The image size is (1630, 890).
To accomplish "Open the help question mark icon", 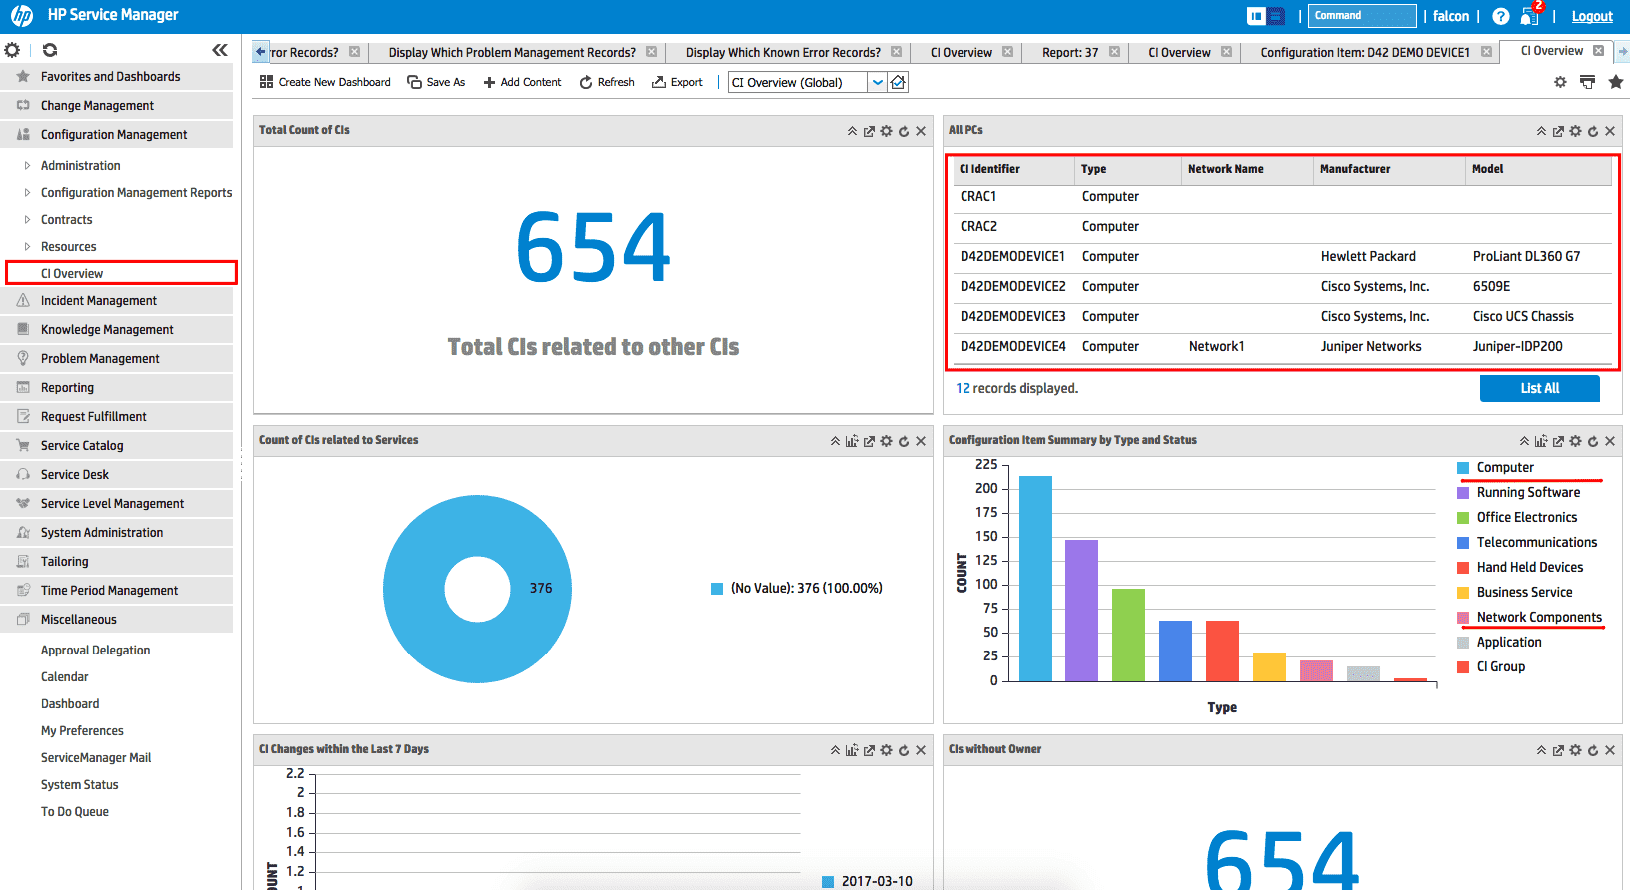I will (1500, 16).
